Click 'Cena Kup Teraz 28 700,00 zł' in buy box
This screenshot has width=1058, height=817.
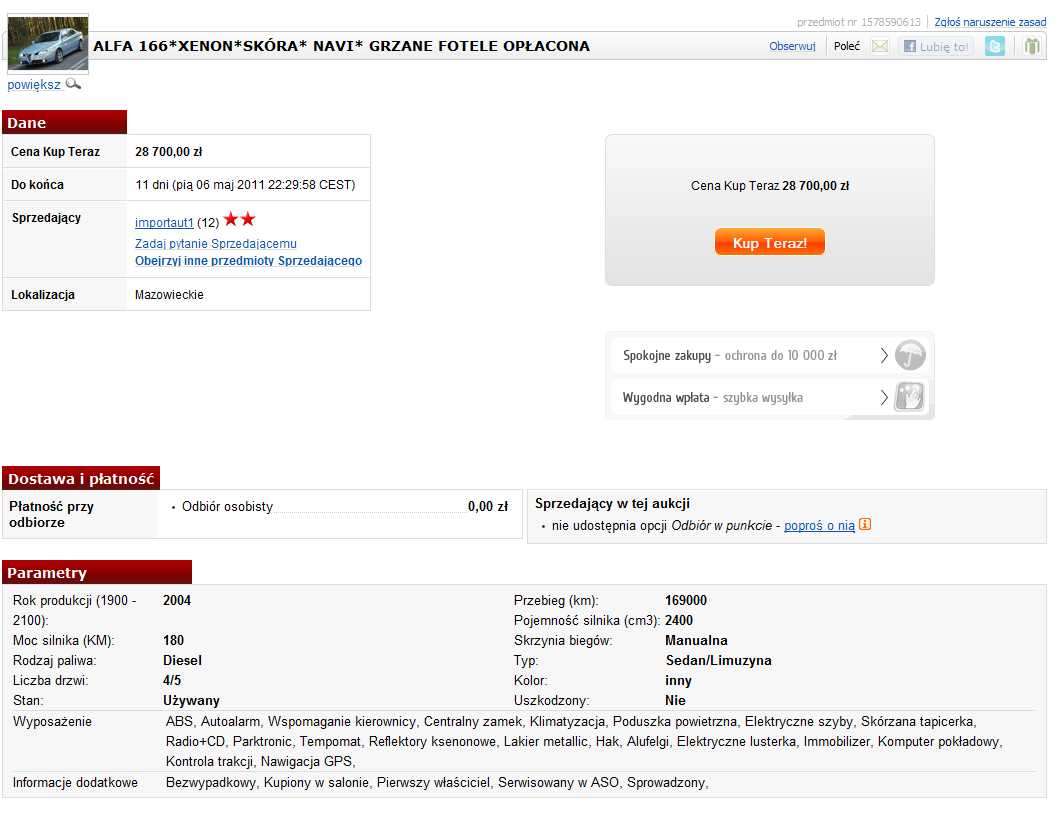coord(770,186)
